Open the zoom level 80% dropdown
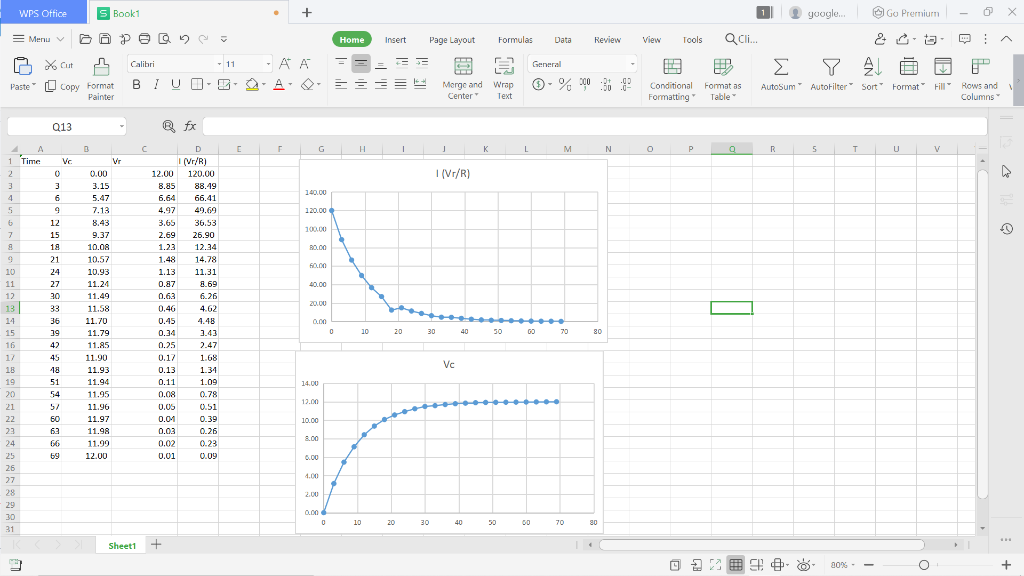Viewport: 1024px width, 576px height. (x=842, y=565)
